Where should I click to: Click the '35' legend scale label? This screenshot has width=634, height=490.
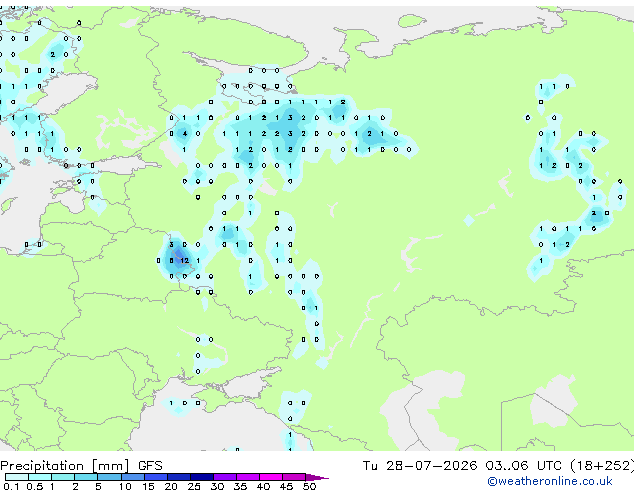[240, 486]
